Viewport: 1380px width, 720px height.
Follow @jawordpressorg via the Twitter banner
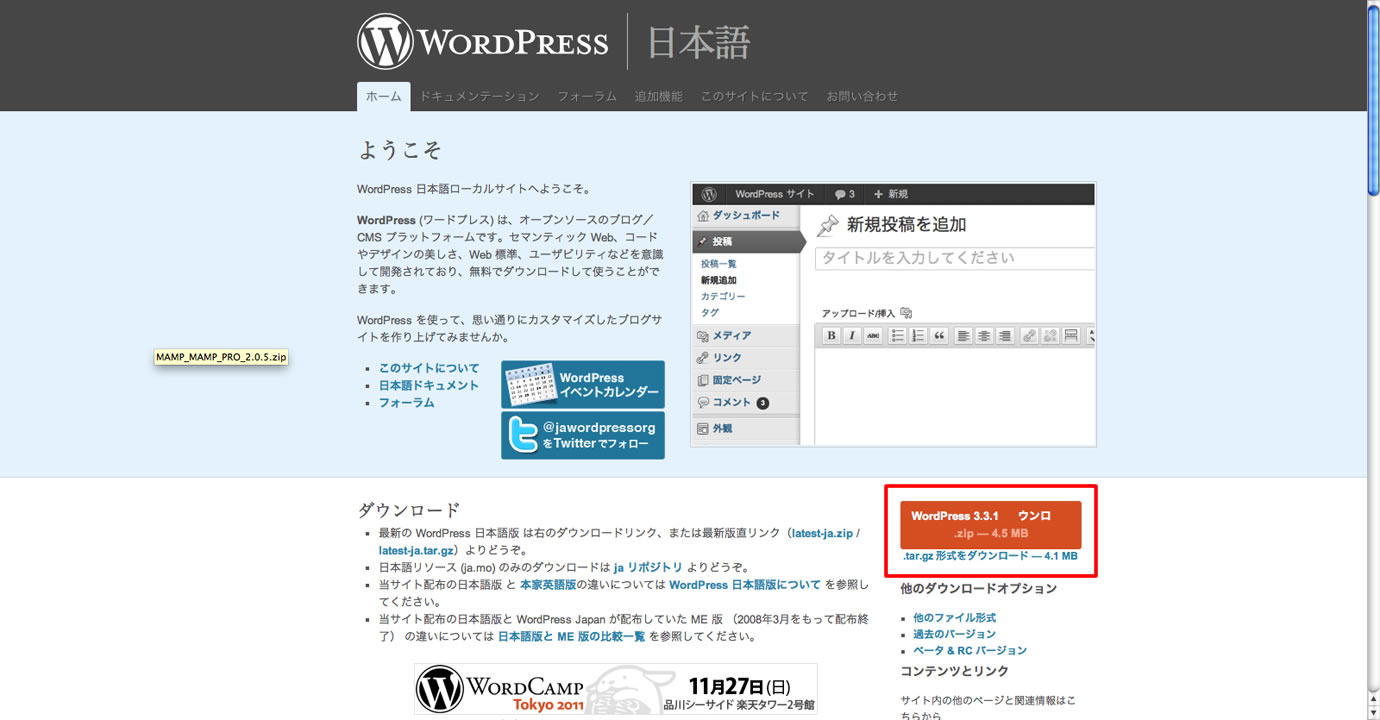point(583,436)
